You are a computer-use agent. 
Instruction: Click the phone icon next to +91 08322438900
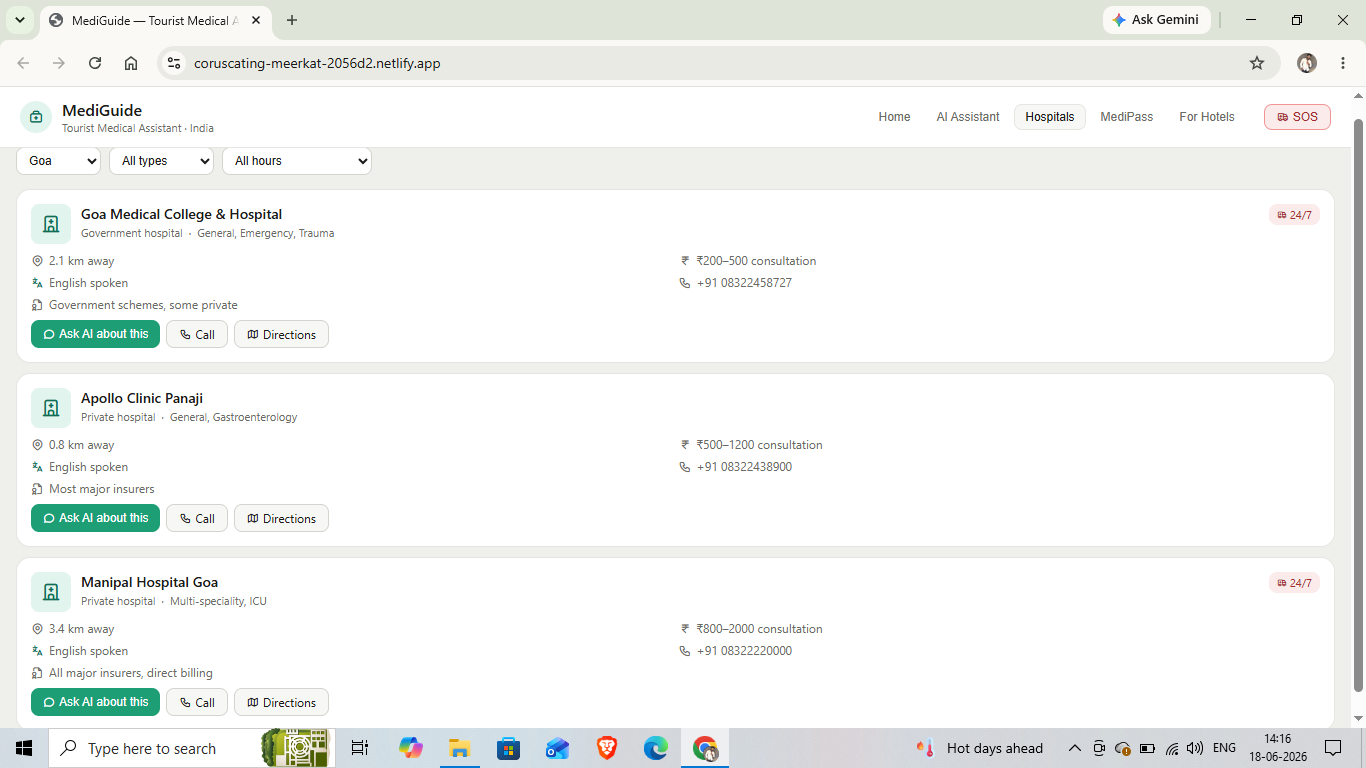click(685, 467)
